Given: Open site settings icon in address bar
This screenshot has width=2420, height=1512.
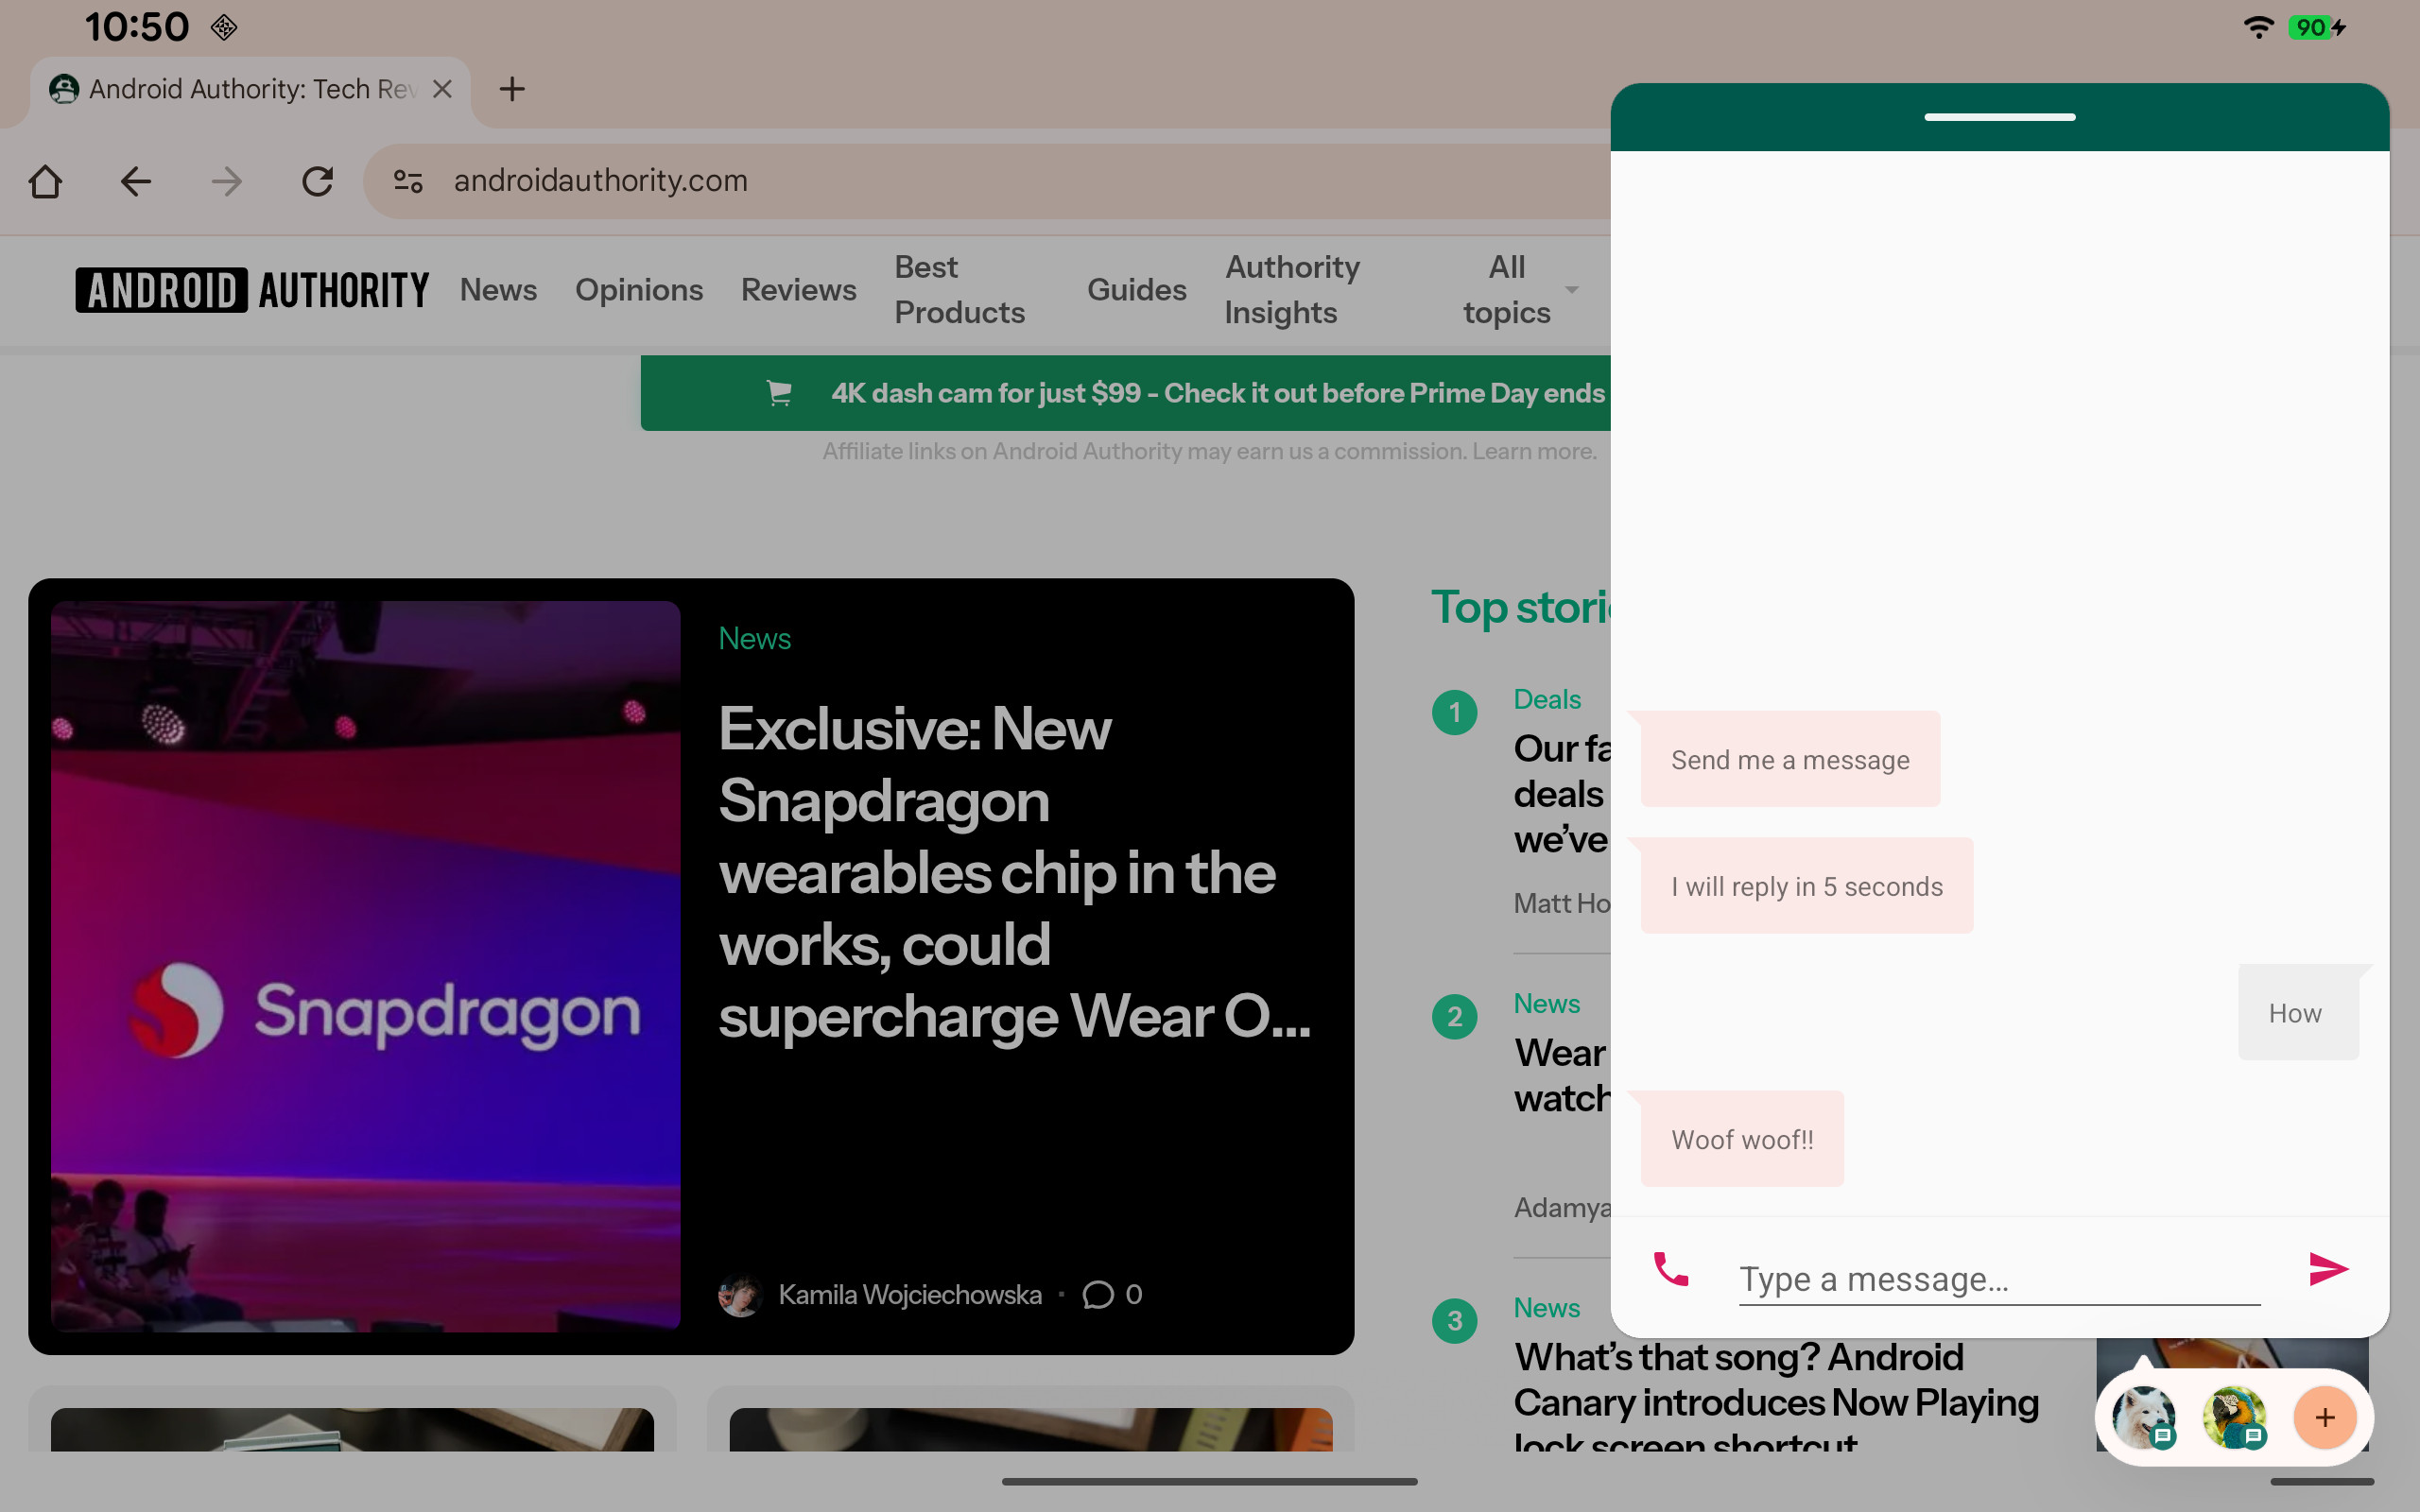Looking at the screenshot, I should point(408,181).
